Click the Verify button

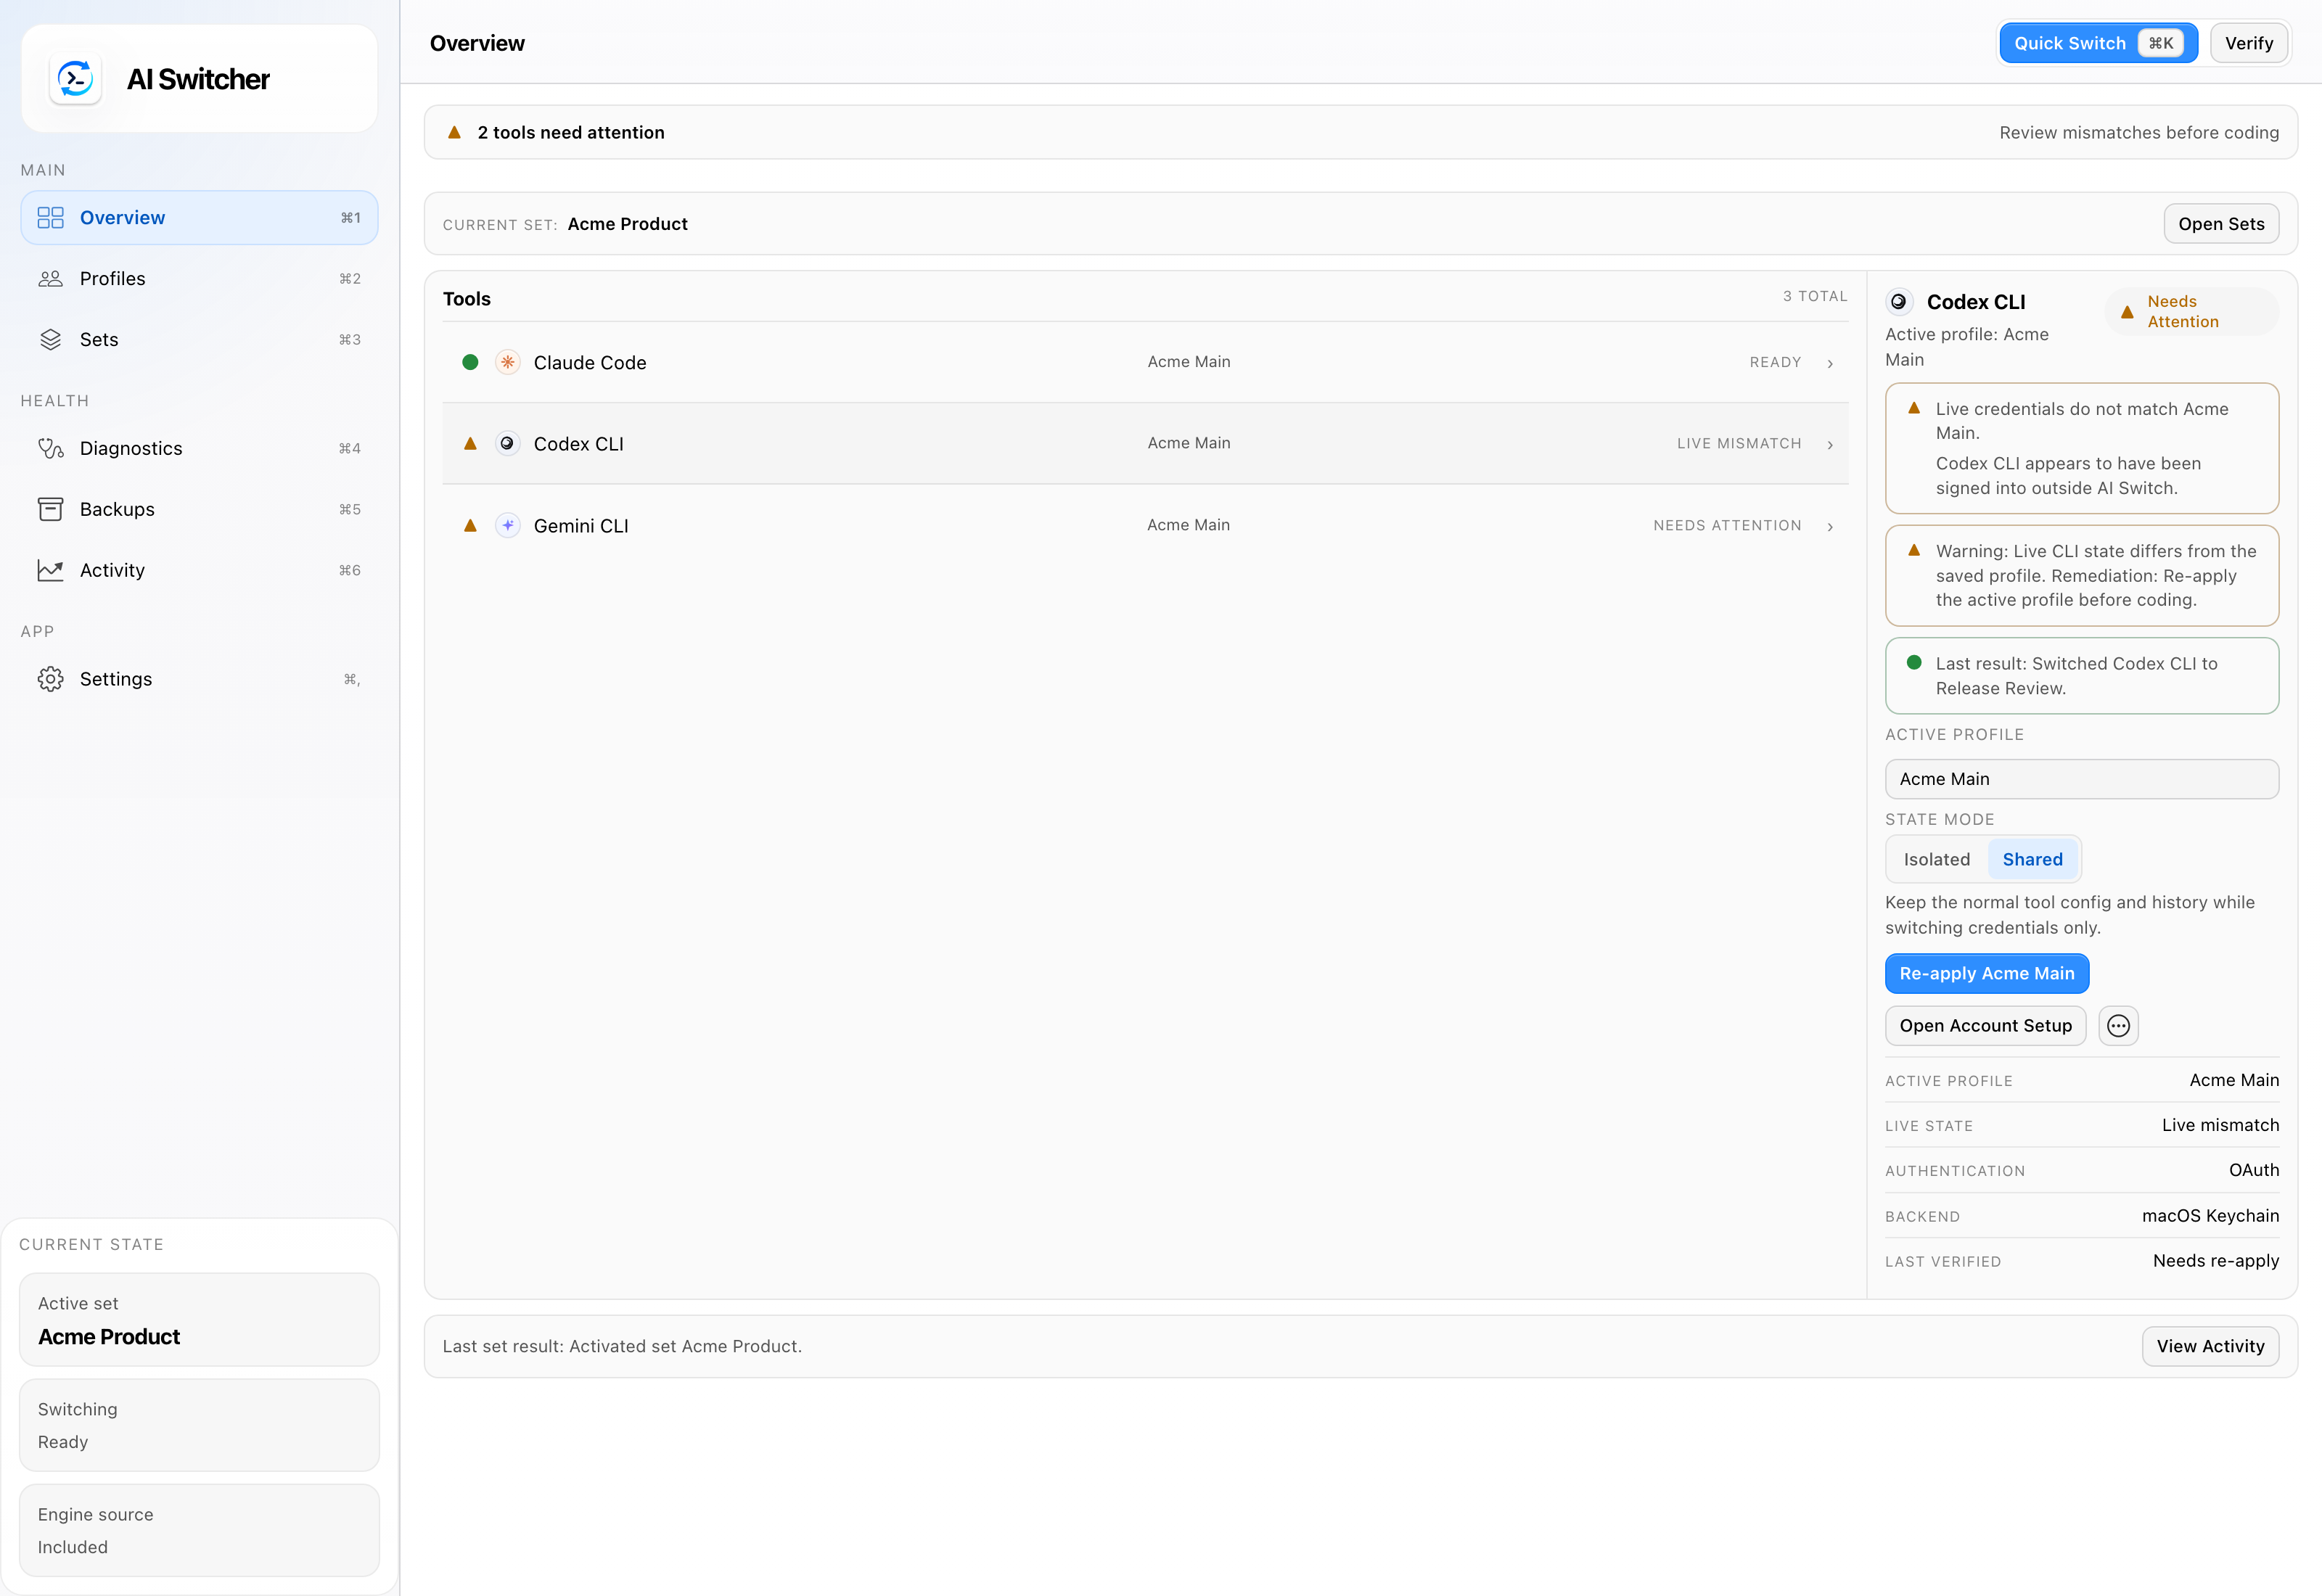tap(2249, 43)
